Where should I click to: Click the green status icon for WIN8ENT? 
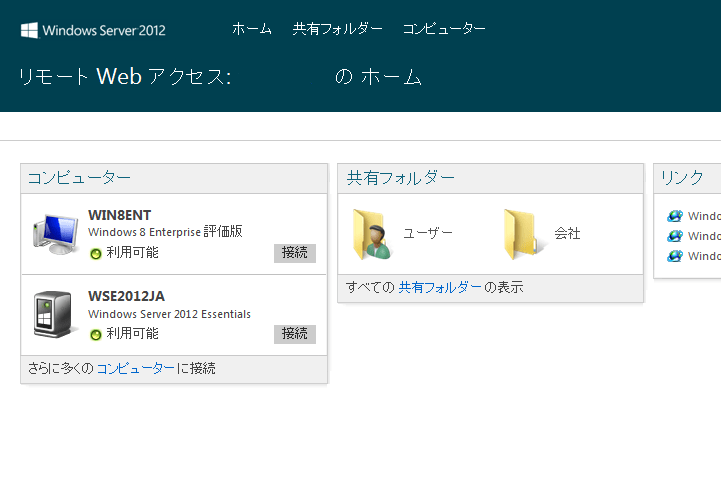pyautogui.click(x=96, y=253)
